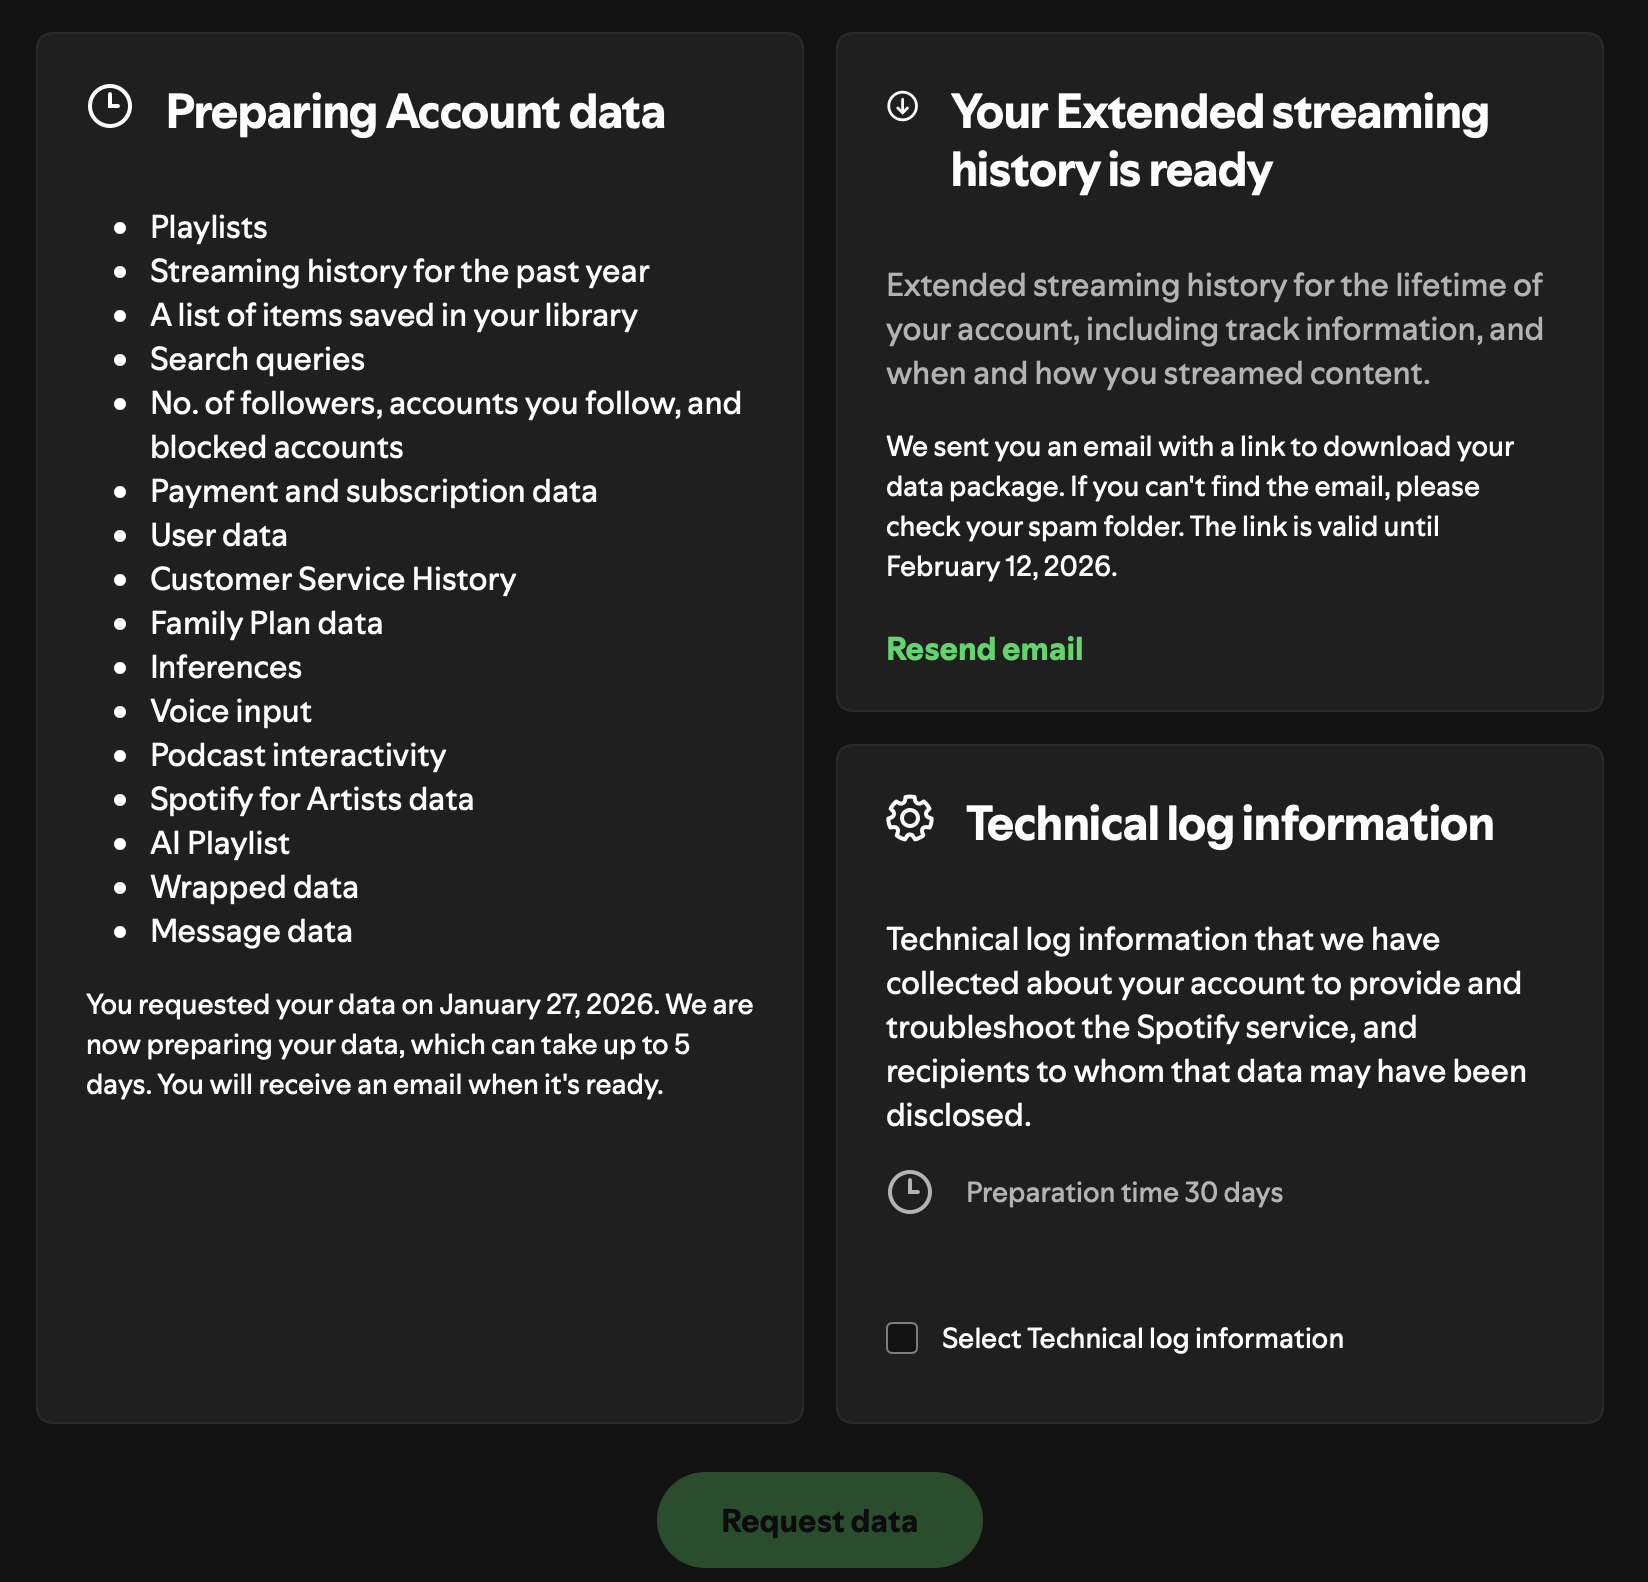The height and width of the screenshot is (1582, 1648).
Task: Click the Wrapped data list entry
Action: click(254, 887)
